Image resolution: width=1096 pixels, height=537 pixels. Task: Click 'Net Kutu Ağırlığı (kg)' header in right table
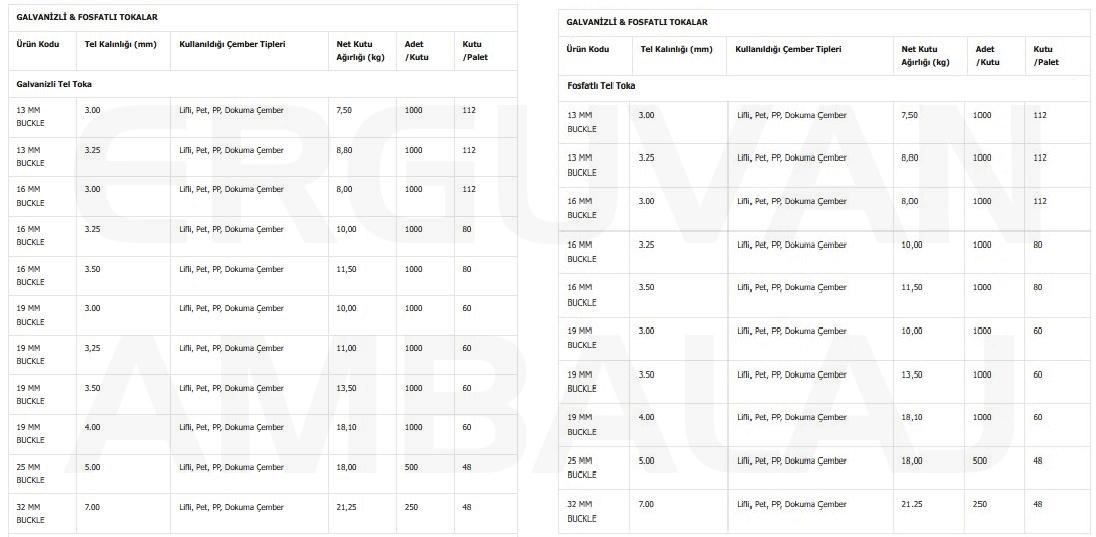point(925,56)
